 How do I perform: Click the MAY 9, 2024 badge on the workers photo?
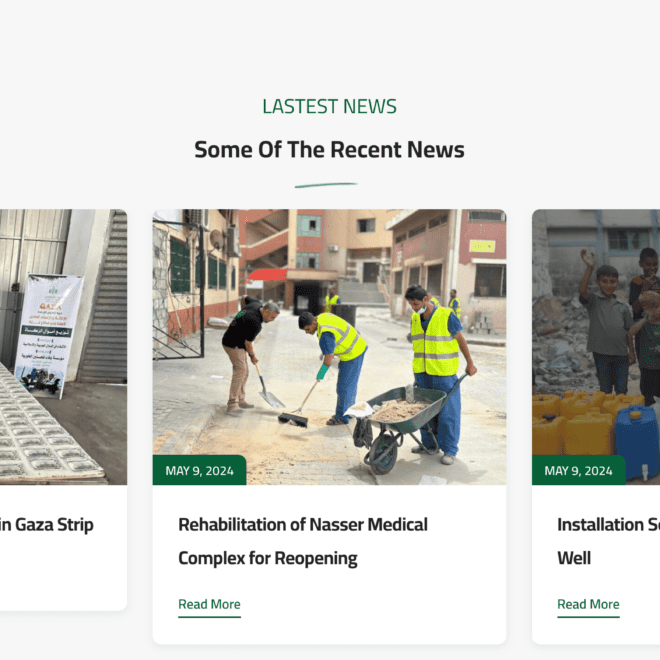[x=199, y=470]
